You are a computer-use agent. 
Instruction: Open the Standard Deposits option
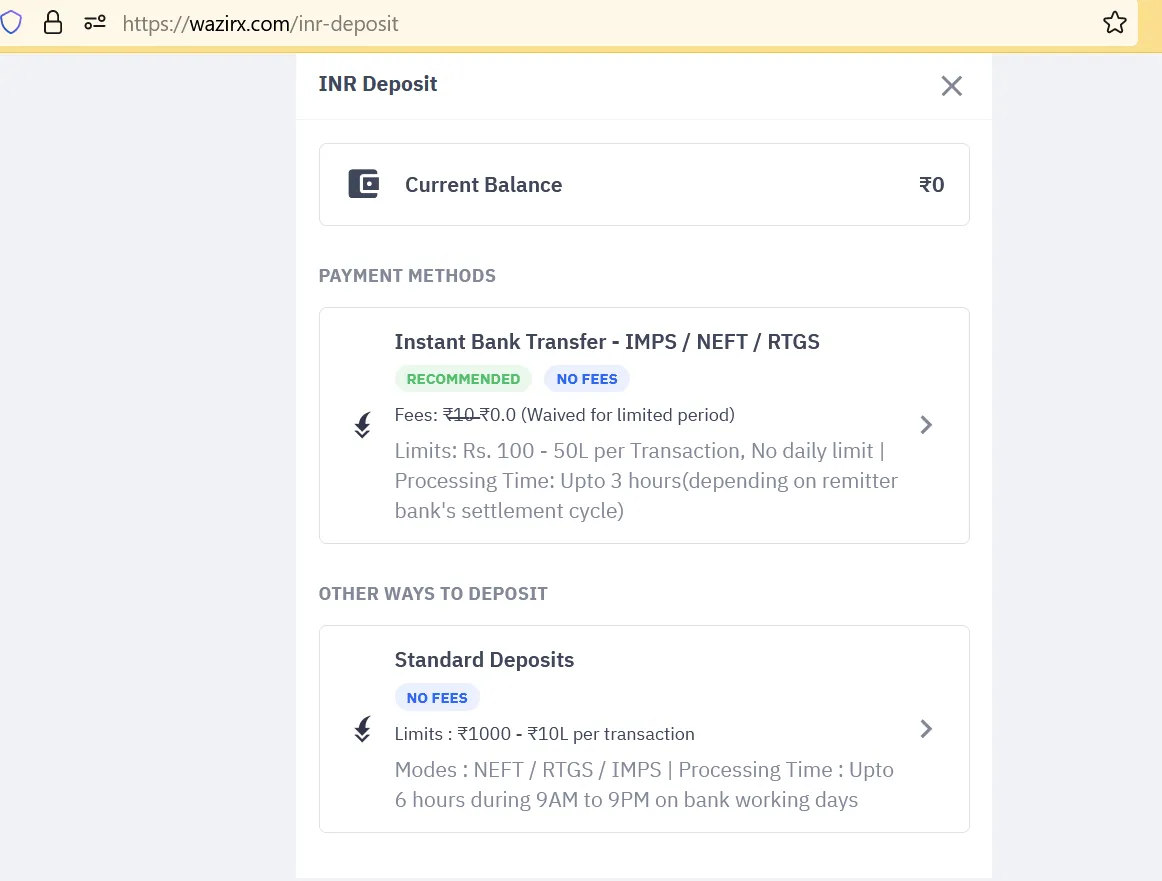(644, 729)
